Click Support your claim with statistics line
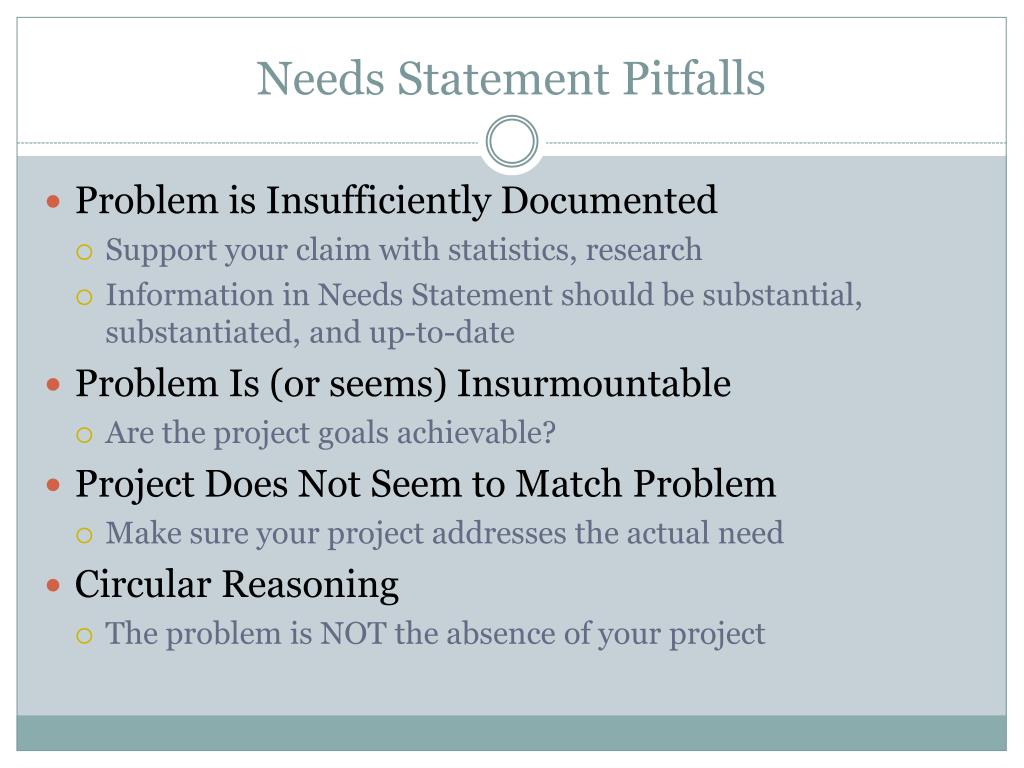The height and width of the screenshot is (768, 1024). [x=404, y=250]
